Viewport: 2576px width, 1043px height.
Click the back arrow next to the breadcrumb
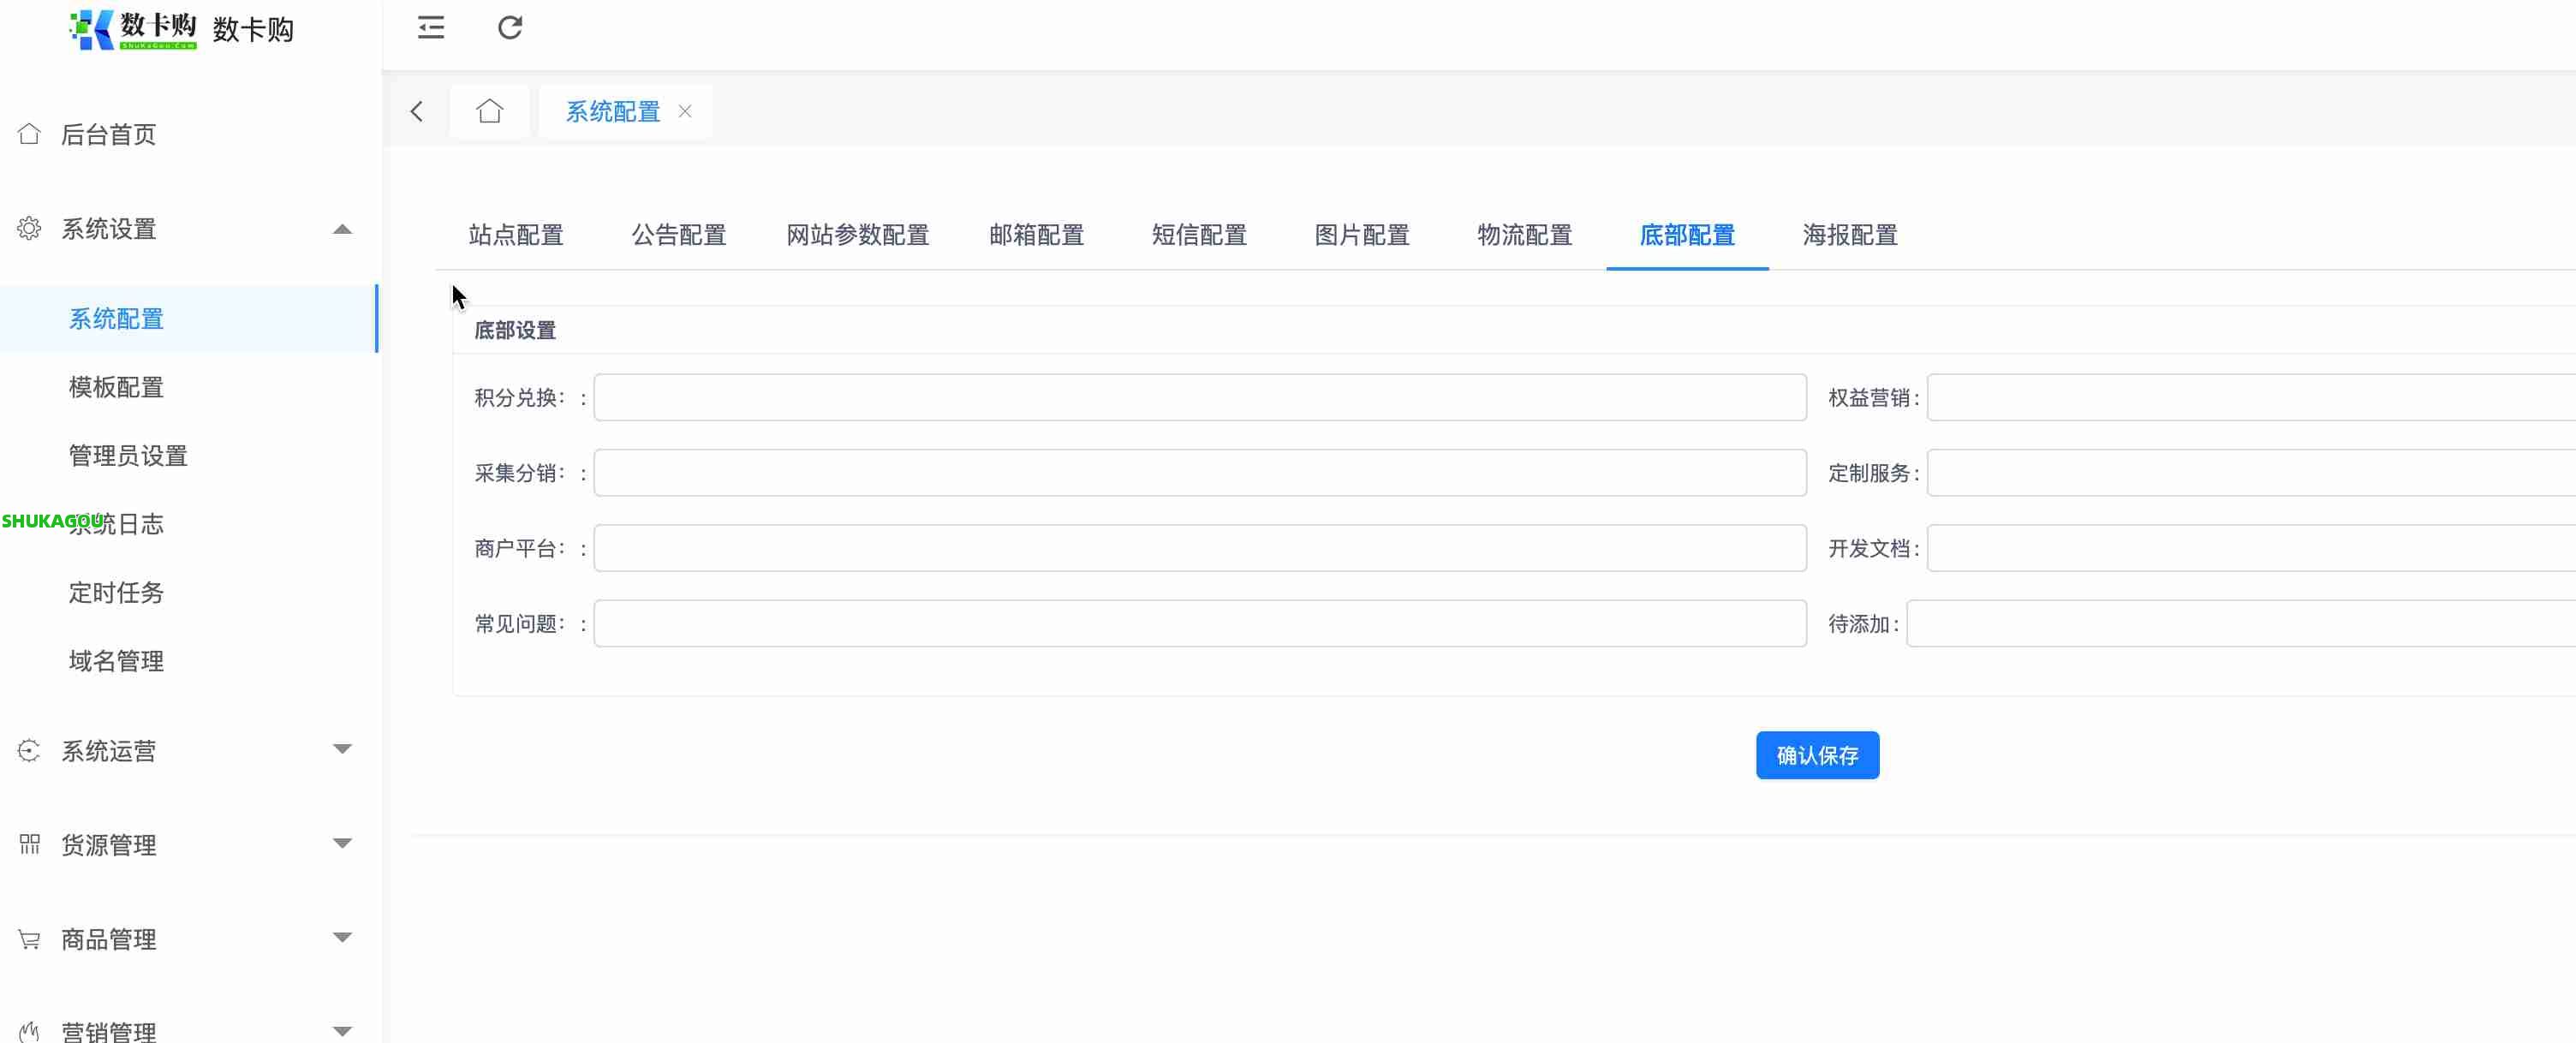tap(417, 111)
